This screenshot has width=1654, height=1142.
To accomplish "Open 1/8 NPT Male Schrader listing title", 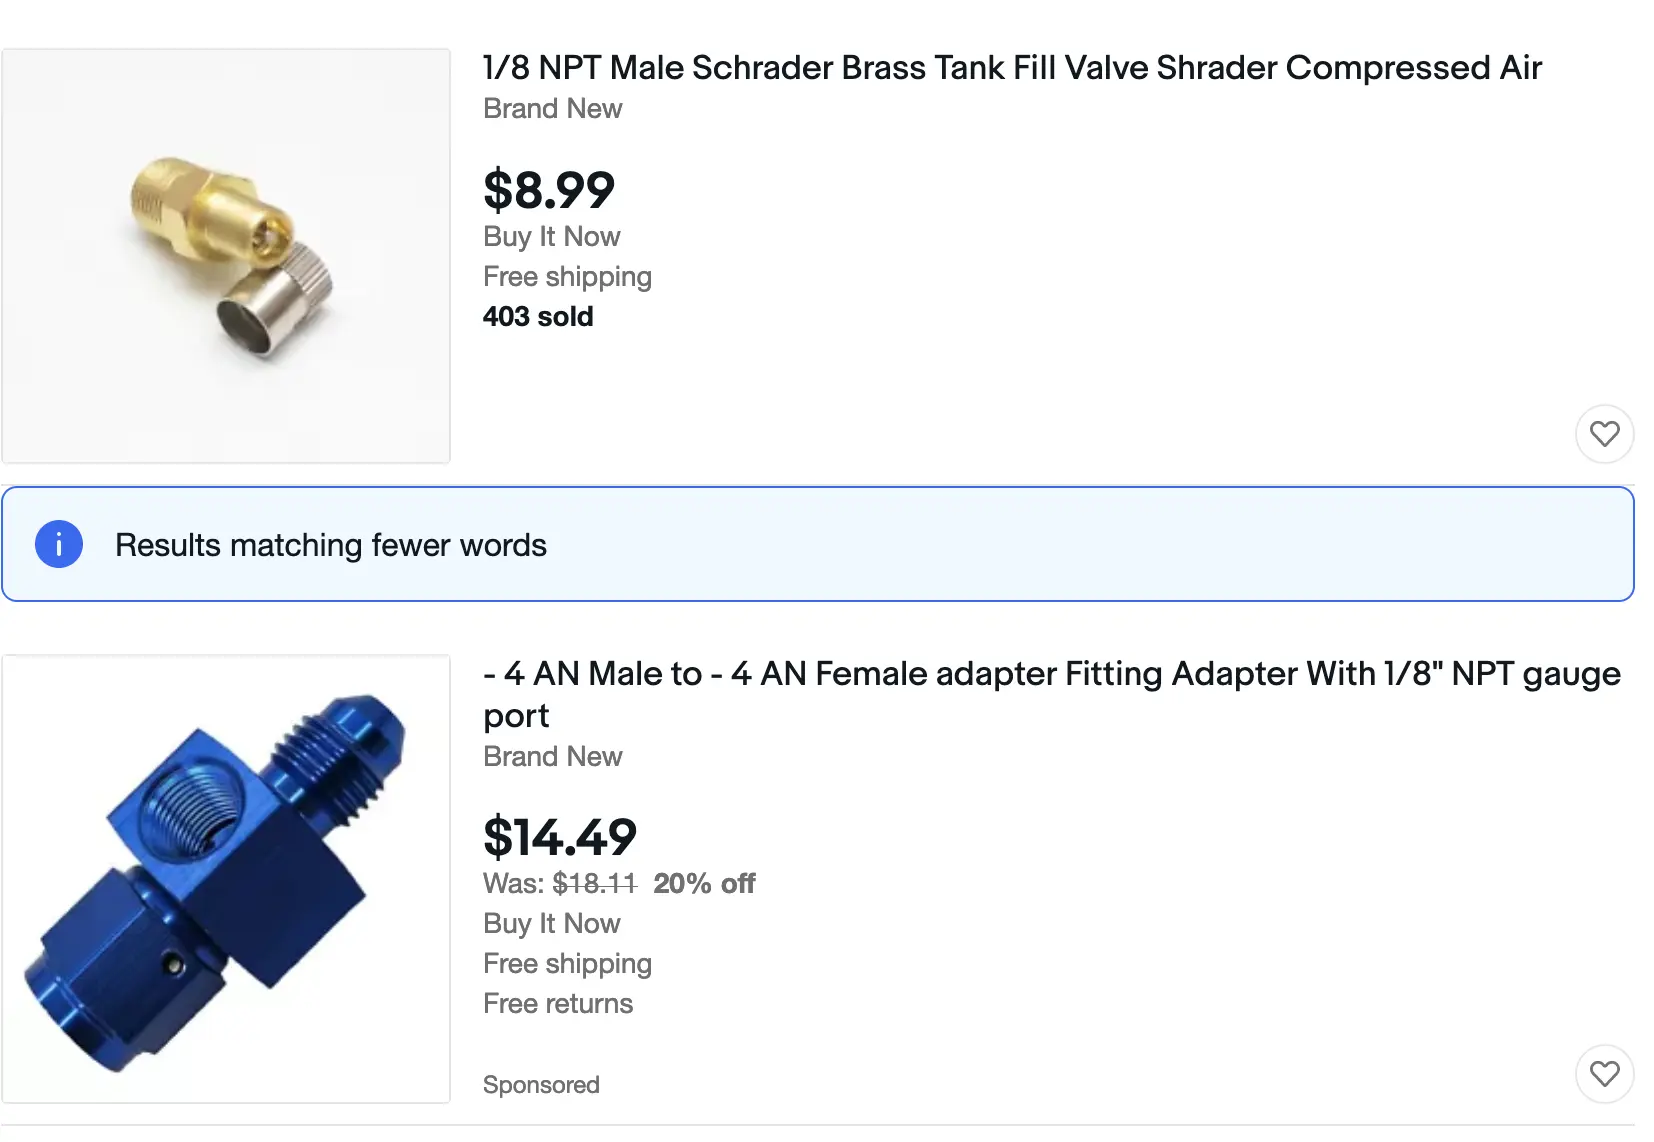I will click(x=1012, y=68).
